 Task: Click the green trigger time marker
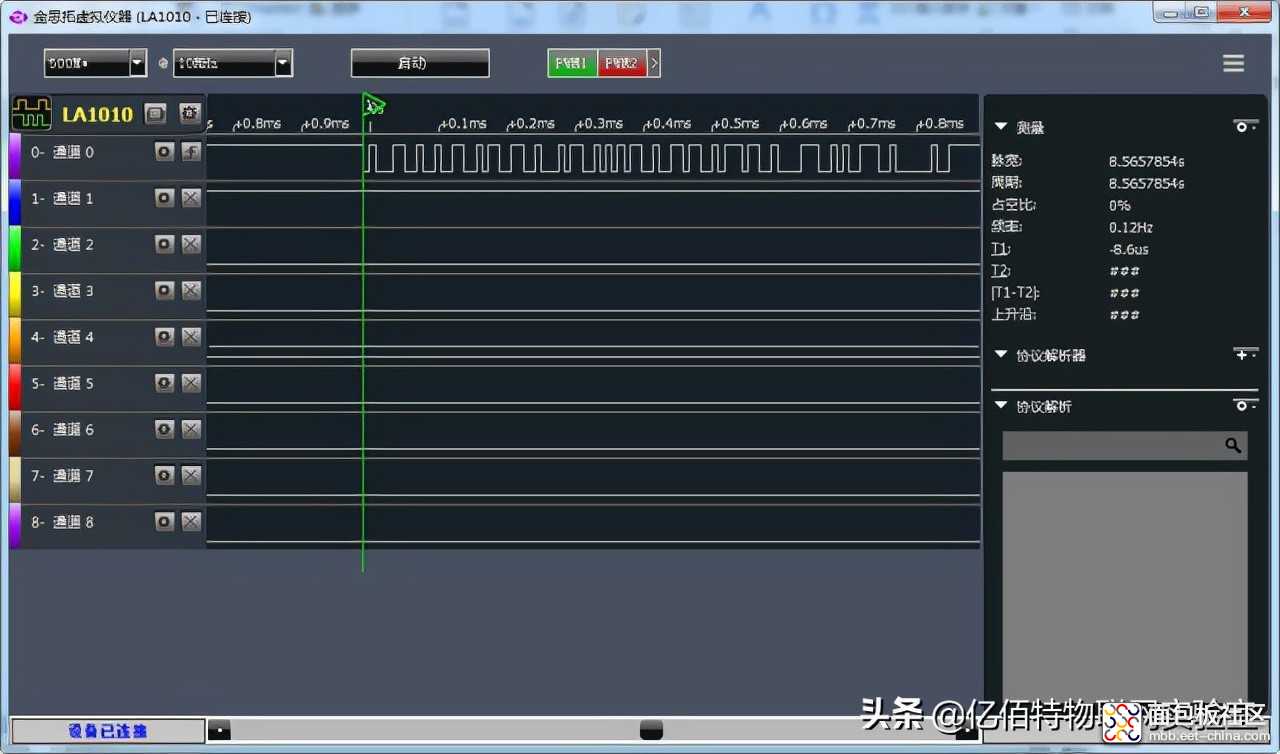pos(373,105)
